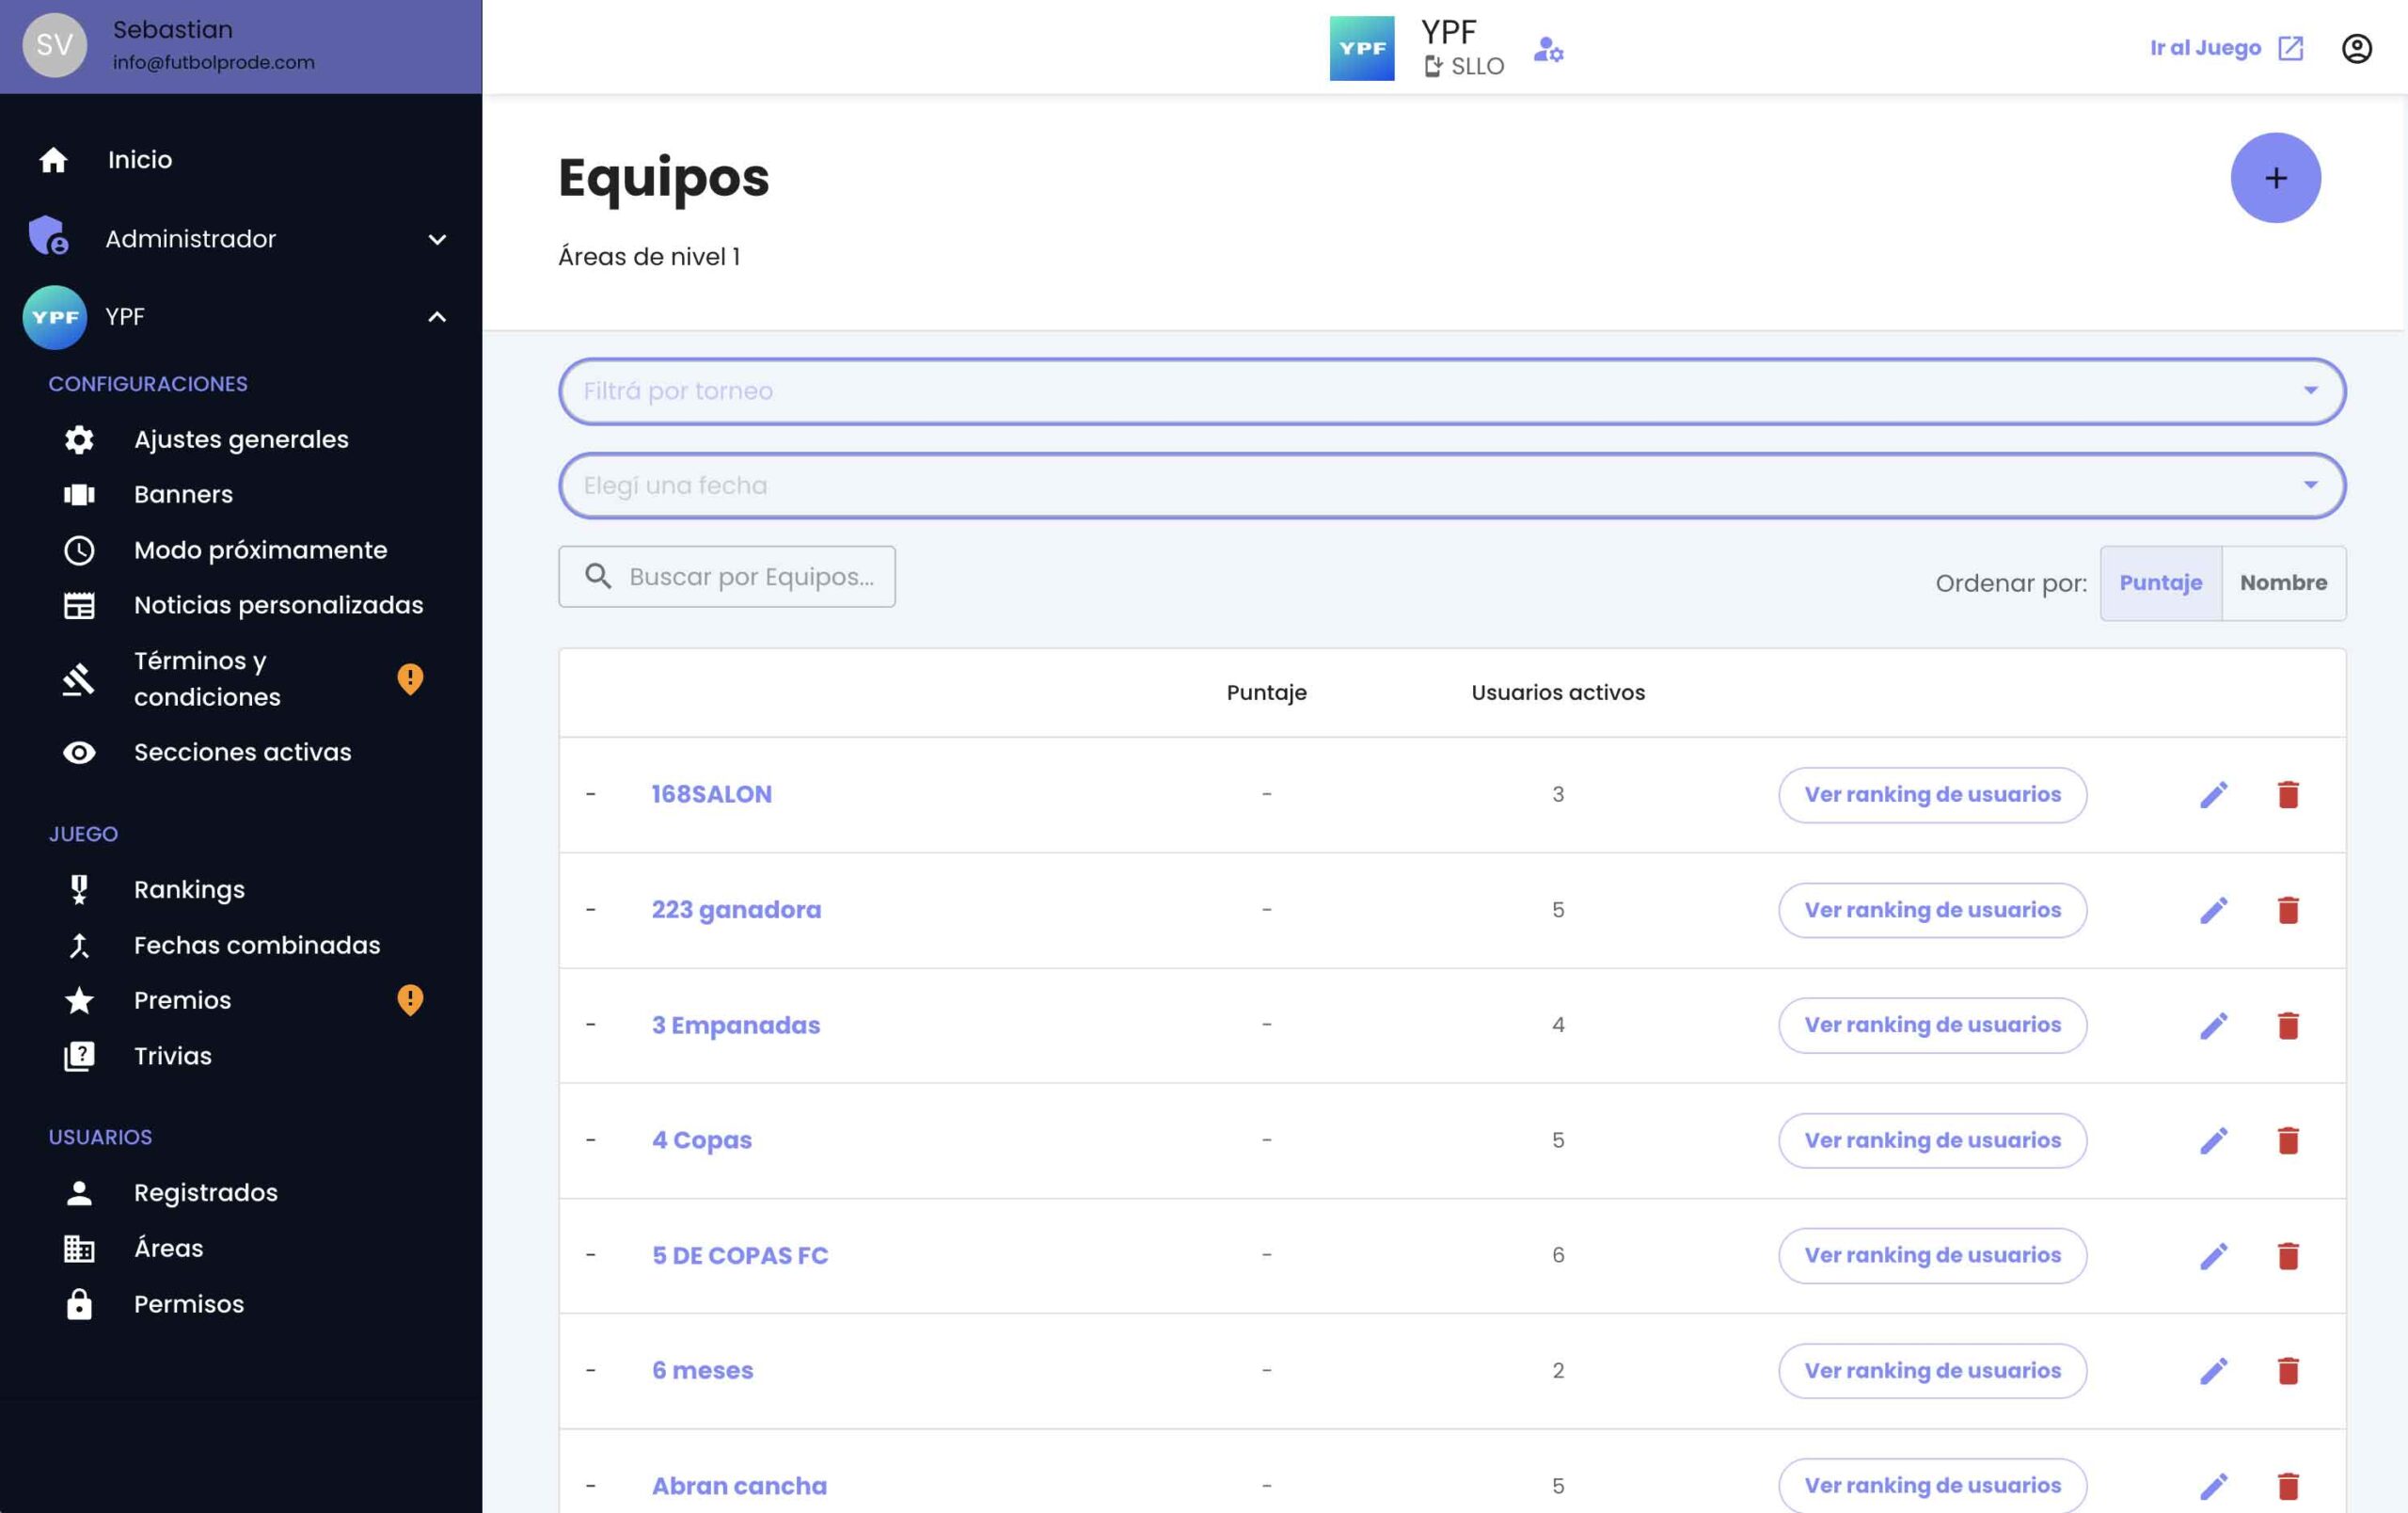Click Ver ranking de usuarios for 3 Empanadas
The width and height of the screenshot is (2408, 1513).
coord(1931,1025)
